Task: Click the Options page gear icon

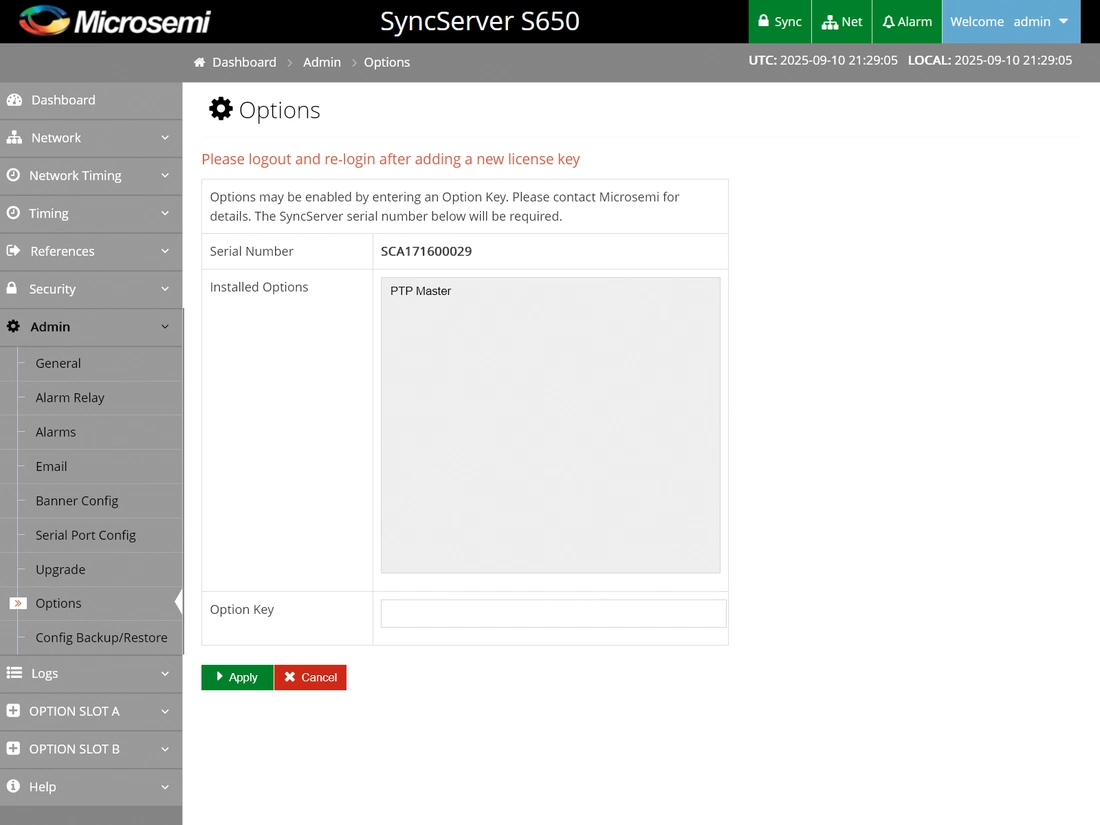Action: 221,109
